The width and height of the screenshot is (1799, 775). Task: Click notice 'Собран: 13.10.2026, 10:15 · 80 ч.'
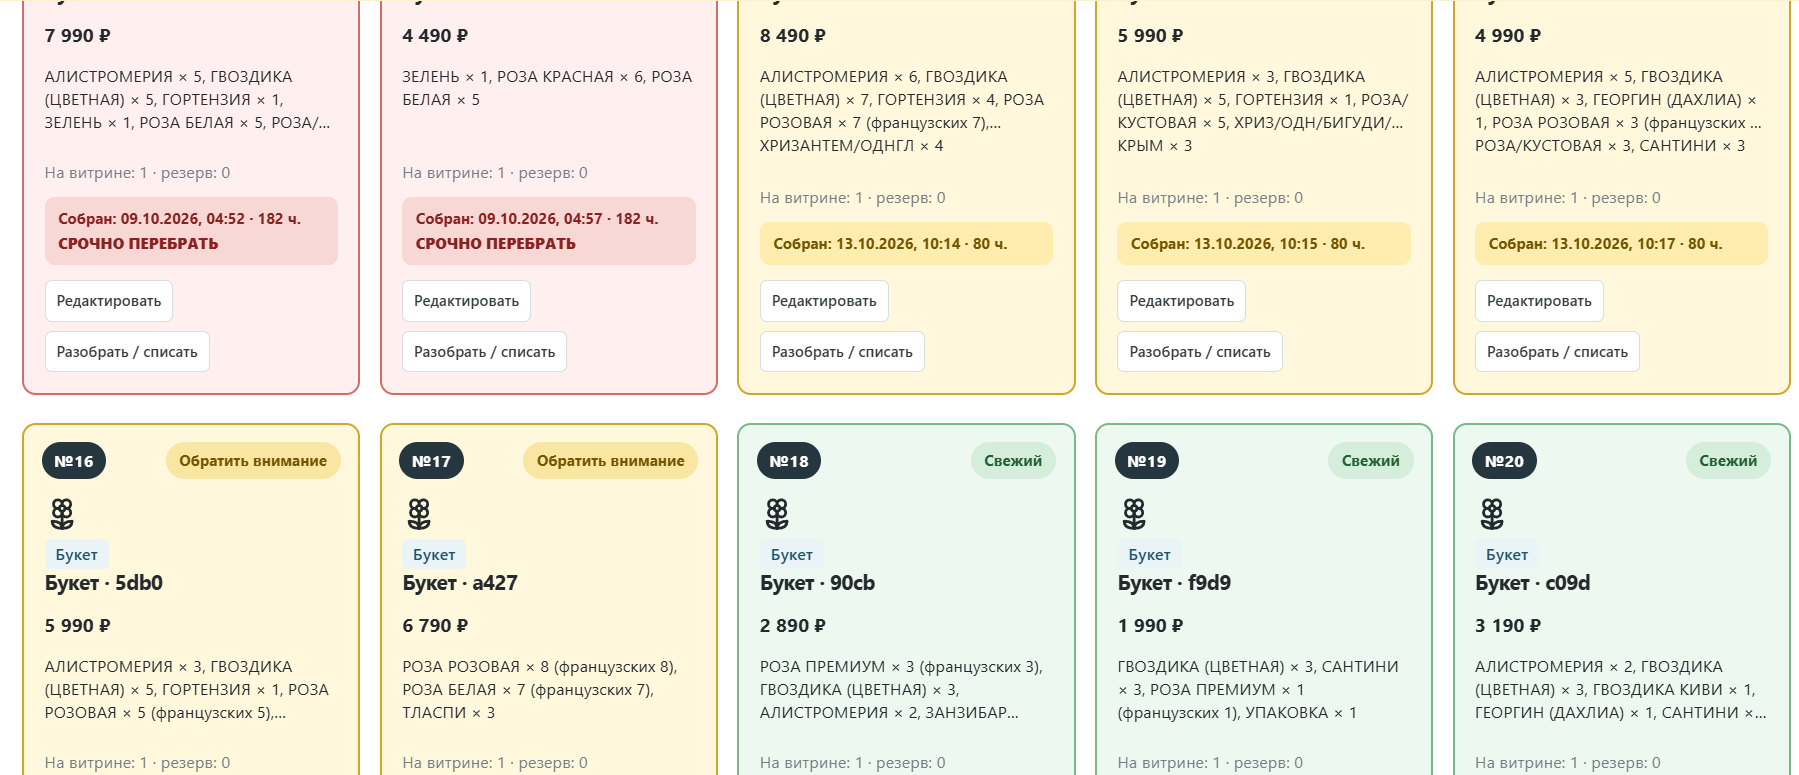1264,244
